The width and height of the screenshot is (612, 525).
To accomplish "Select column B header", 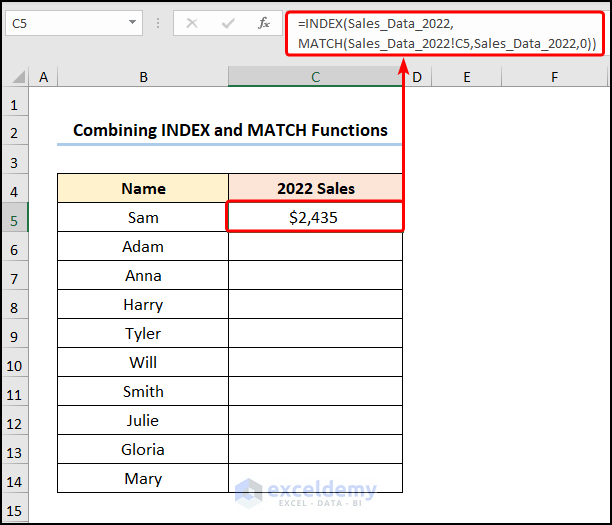I will (143, 77).
